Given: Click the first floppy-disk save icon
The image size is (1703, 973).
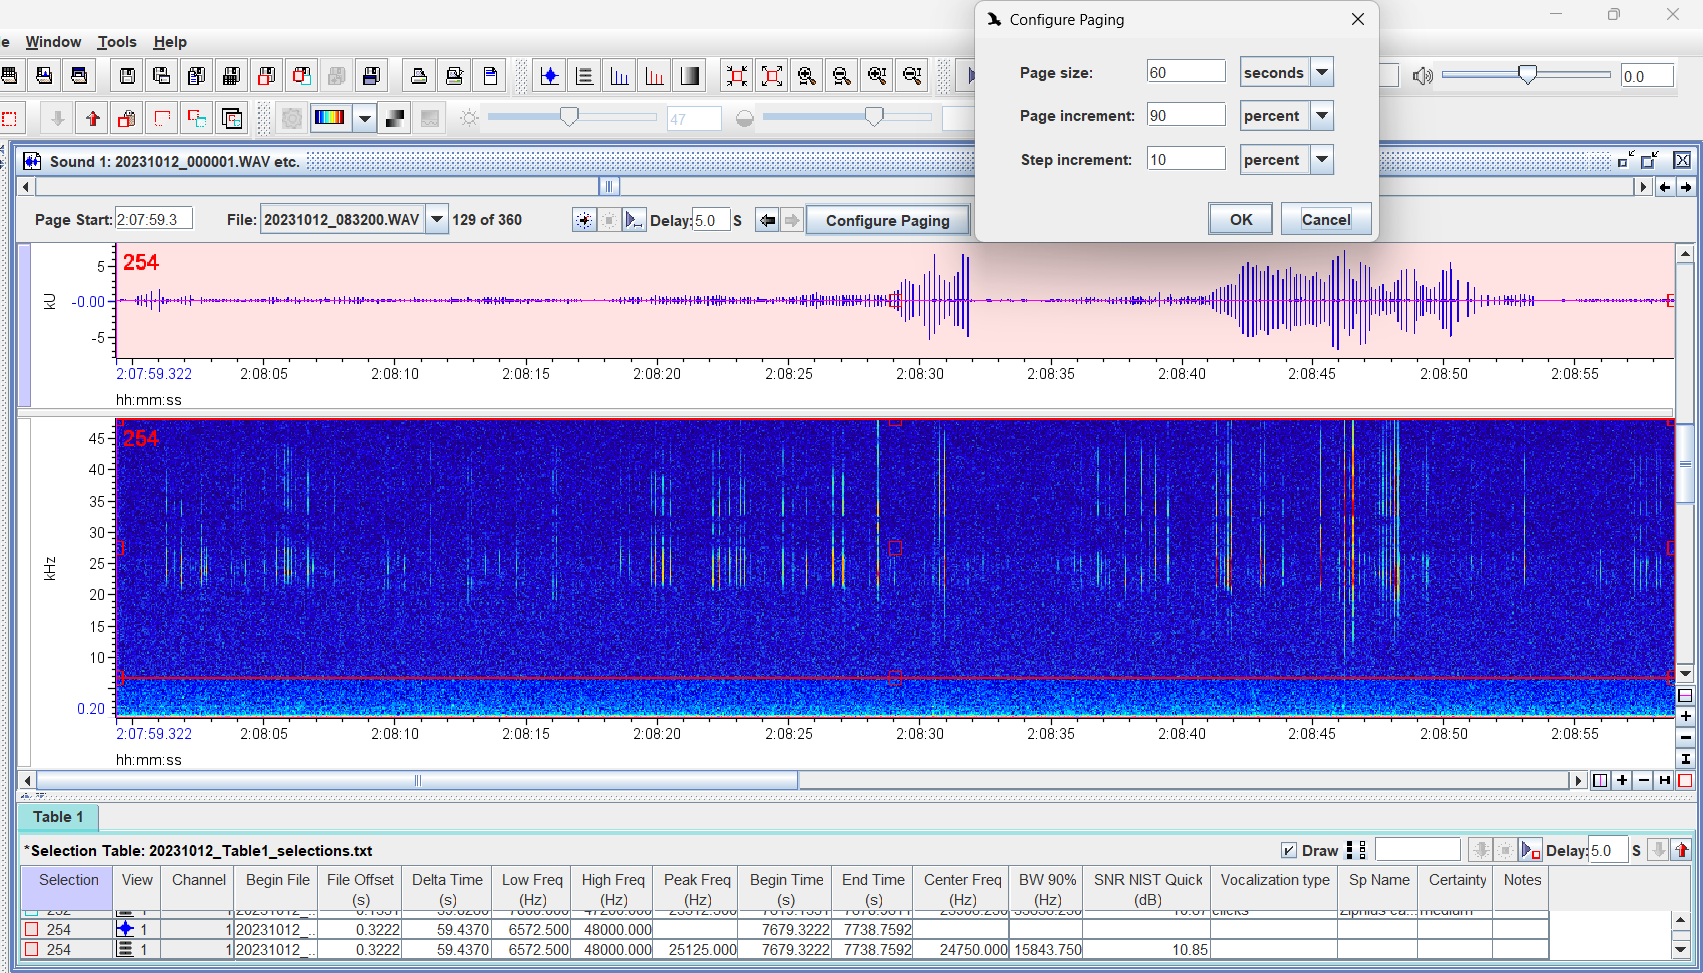Looking at the screenshot, I should 127,76.
